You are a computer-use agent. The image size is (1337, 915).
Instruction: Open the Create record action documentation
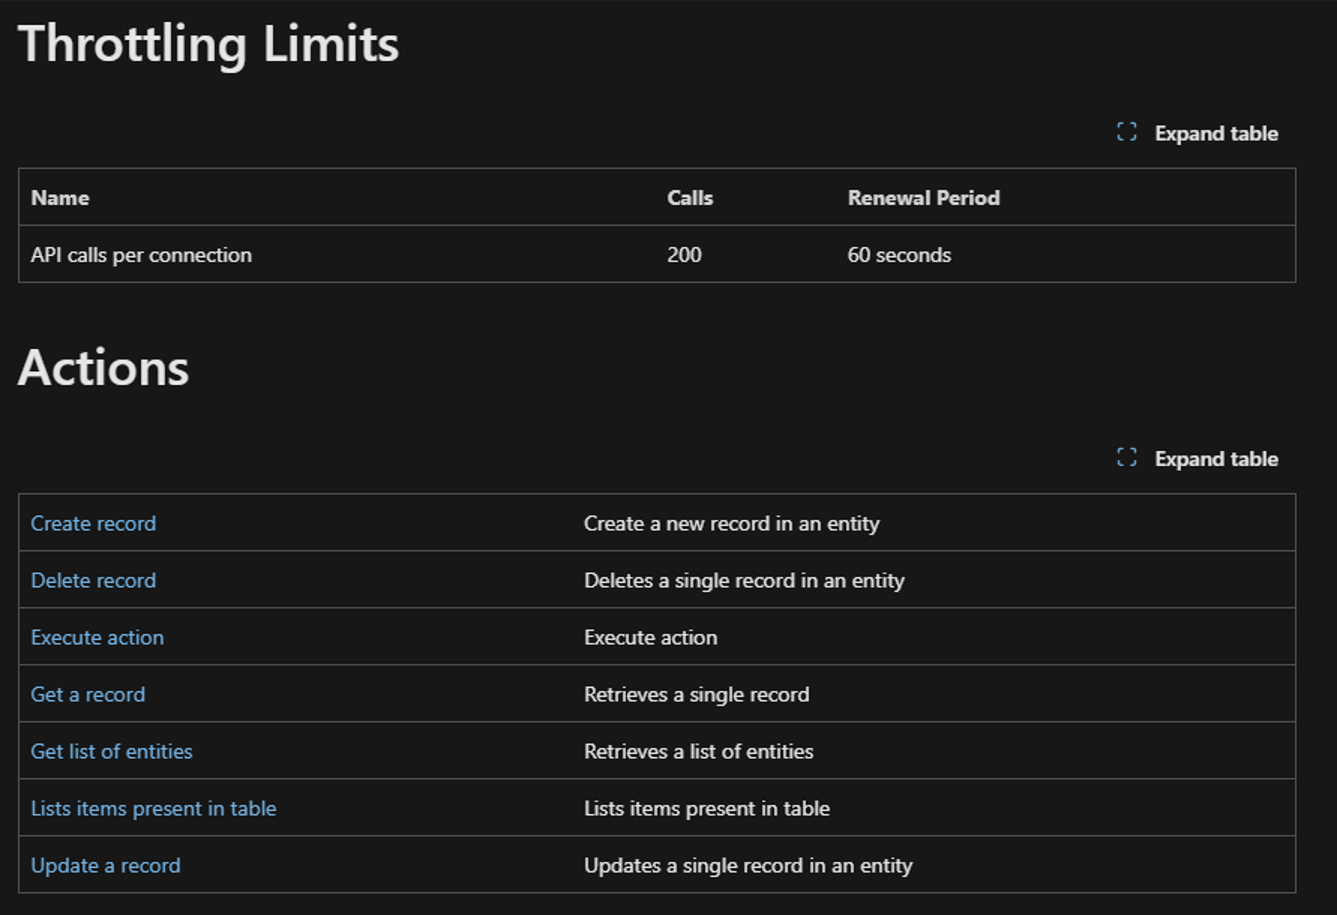(93, 523)
